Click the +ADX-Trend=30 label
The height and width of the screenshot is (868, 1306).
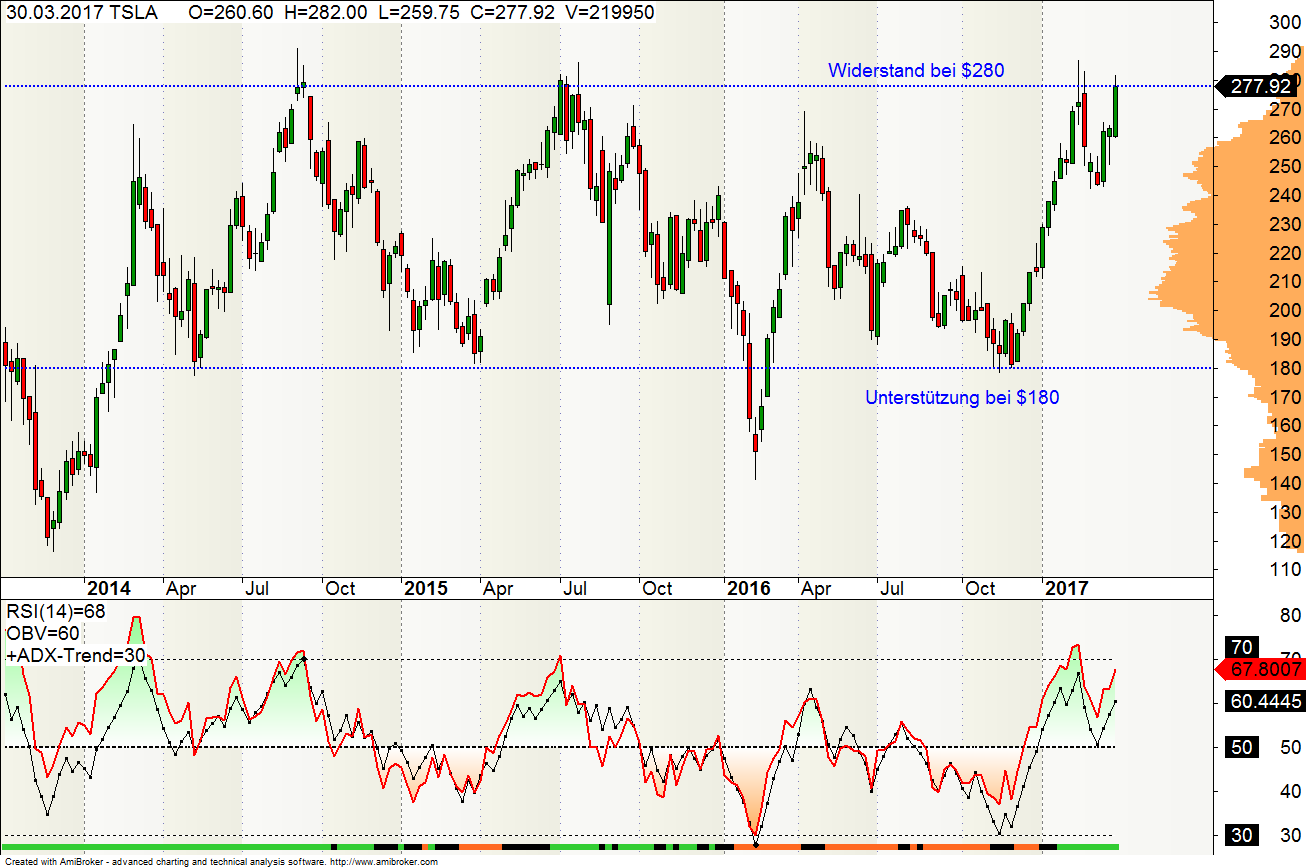(77, 655)
